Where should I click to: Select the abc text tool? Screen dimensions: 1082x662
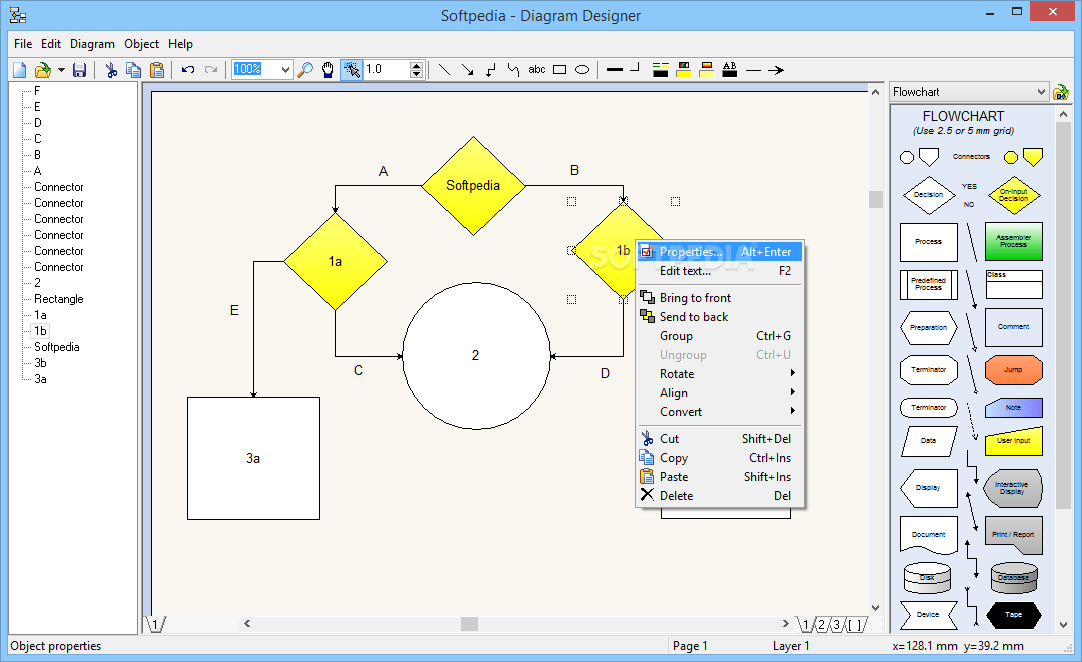(x=536, y=70)
